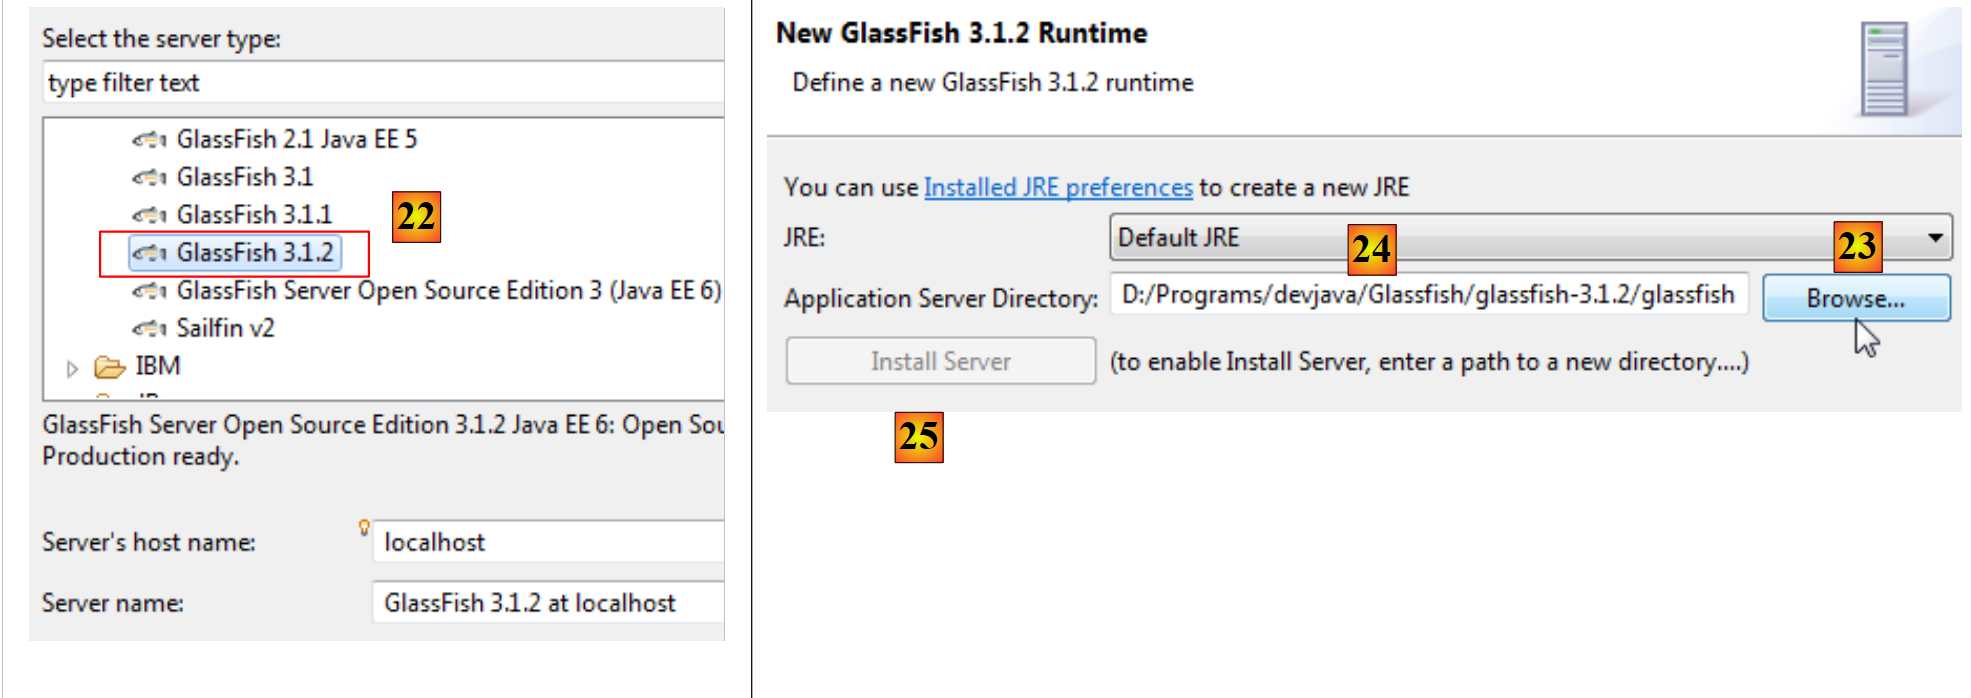
Task: Click the GlassFish 2.1 Java EE 5 fish icon
Action: point(149,140)
